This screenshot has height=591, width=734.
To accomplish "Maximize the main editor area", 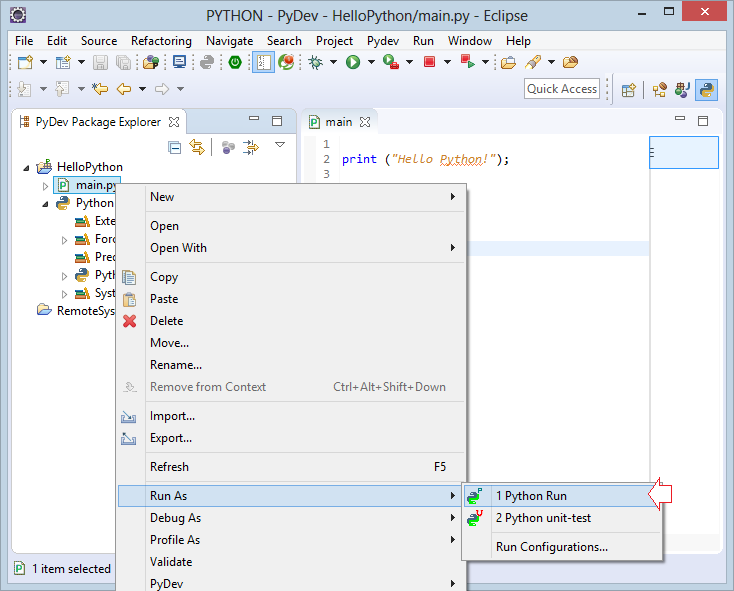I will pos(703,121).
